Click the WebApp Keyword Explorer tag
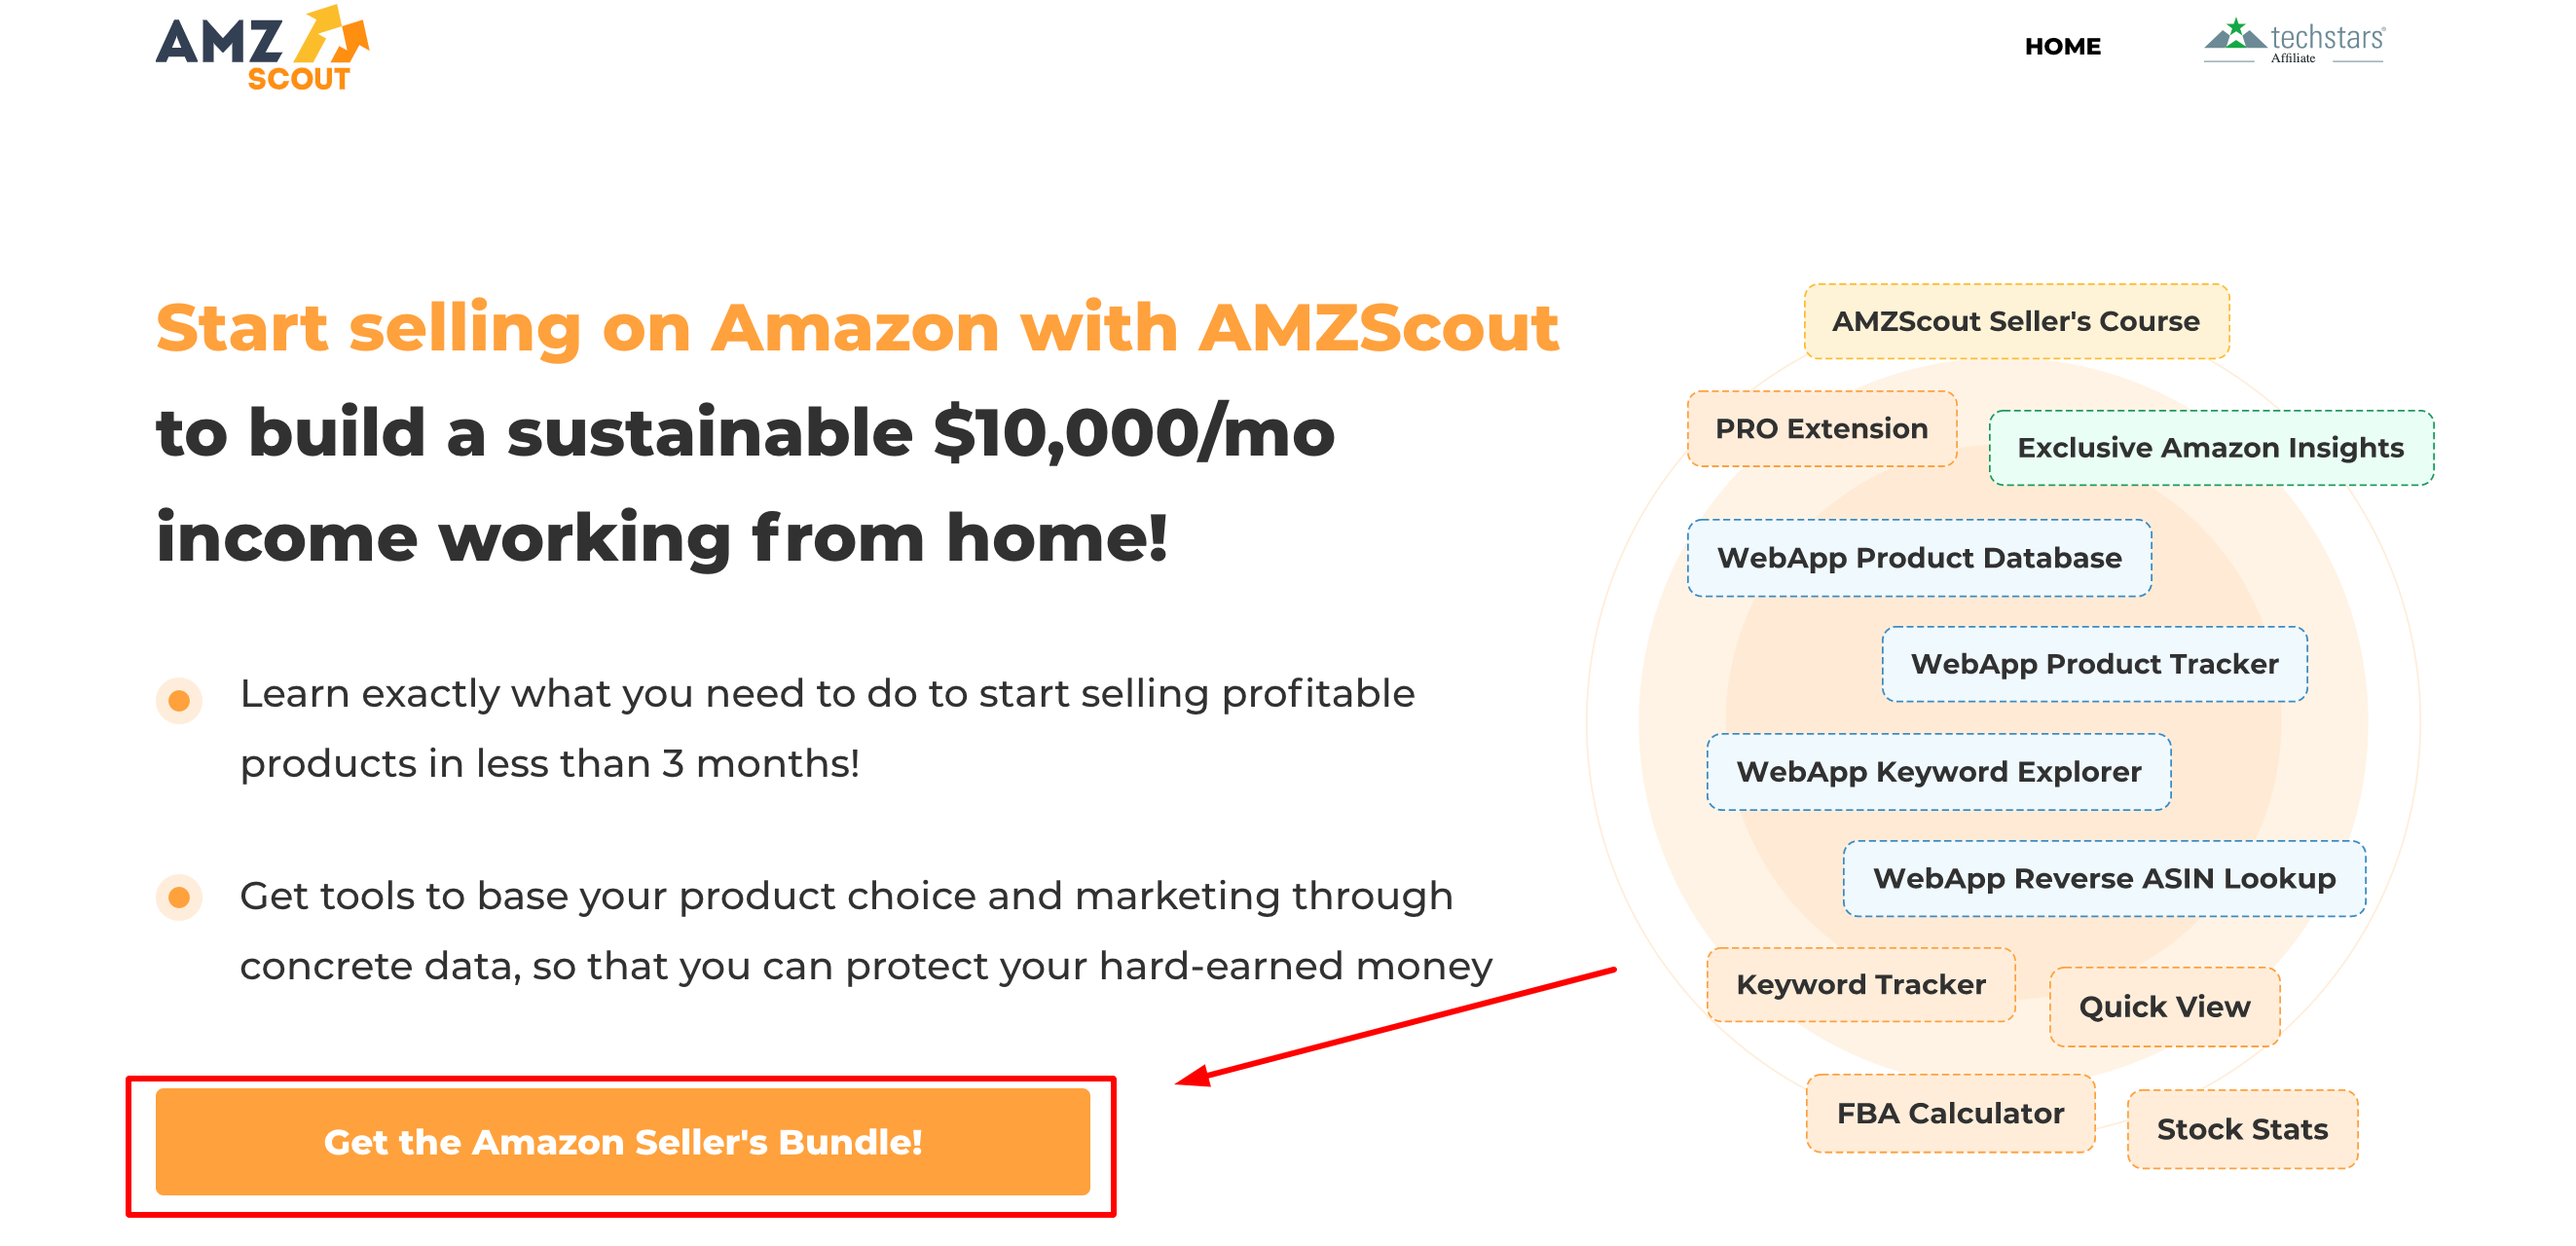2576x1246 pixels. point(1938,771)
